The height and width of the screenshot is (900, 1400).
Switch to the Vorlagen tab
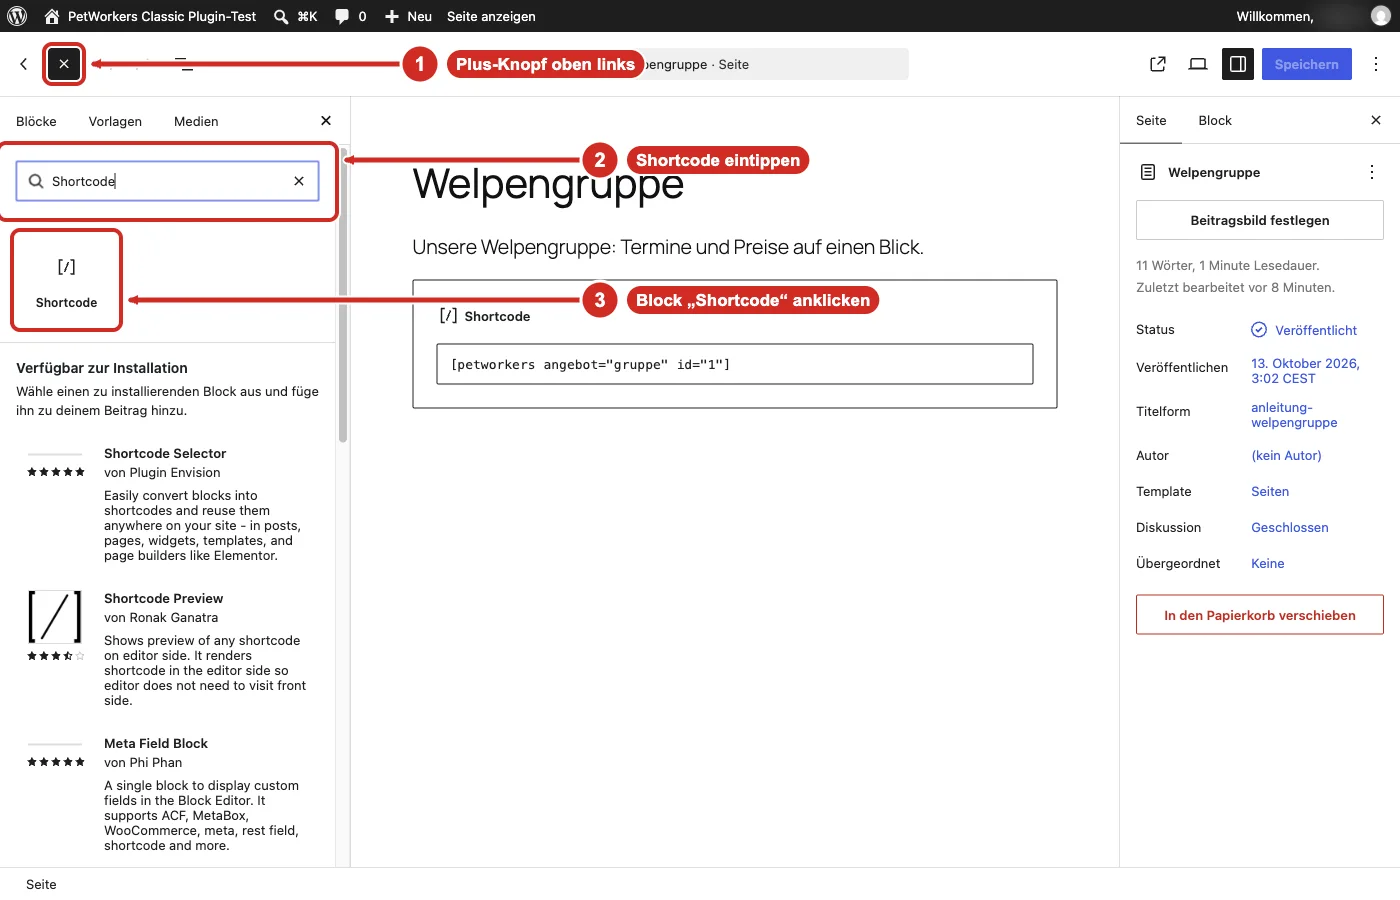tap(115, 121)
